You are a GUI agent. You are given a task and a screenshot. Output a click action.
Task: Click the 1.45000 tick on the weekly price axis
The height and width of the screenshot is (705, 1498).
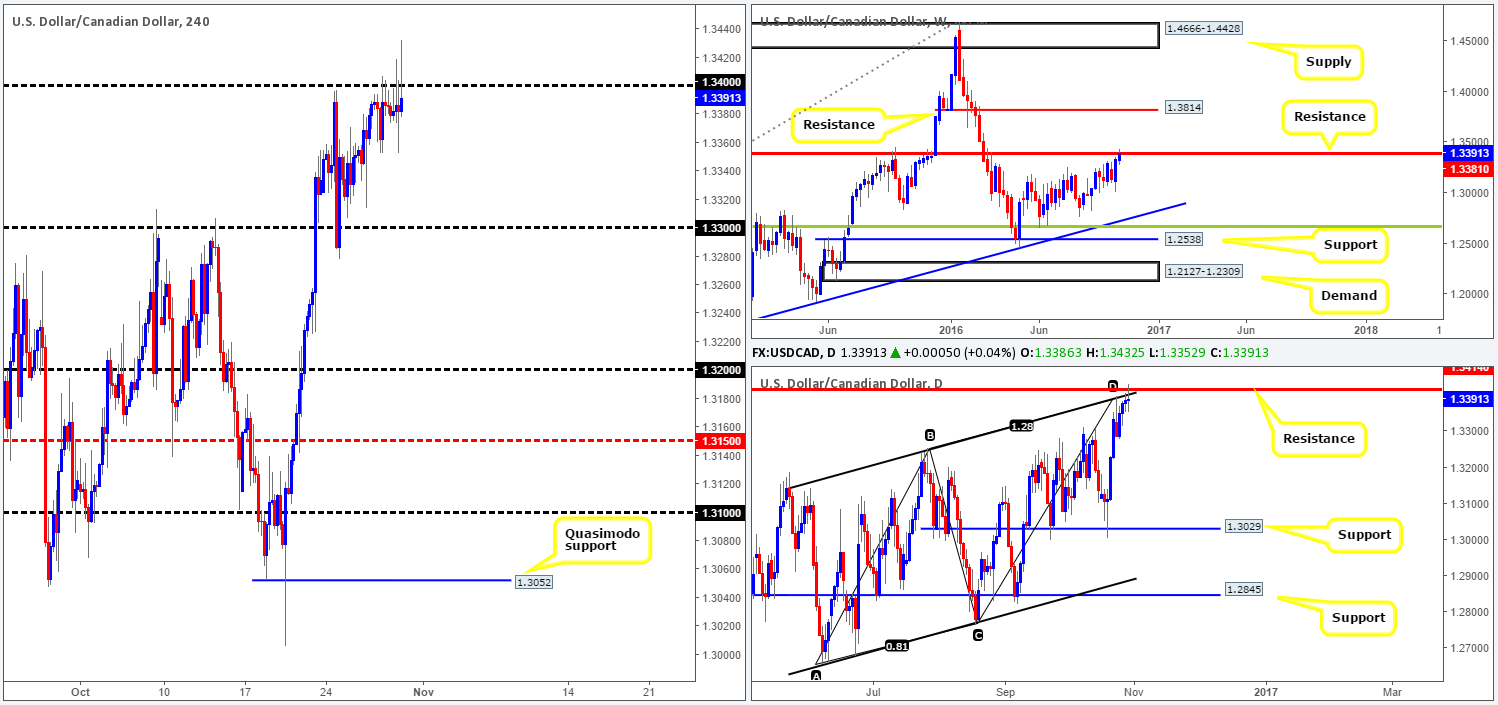pos(1468,41)
